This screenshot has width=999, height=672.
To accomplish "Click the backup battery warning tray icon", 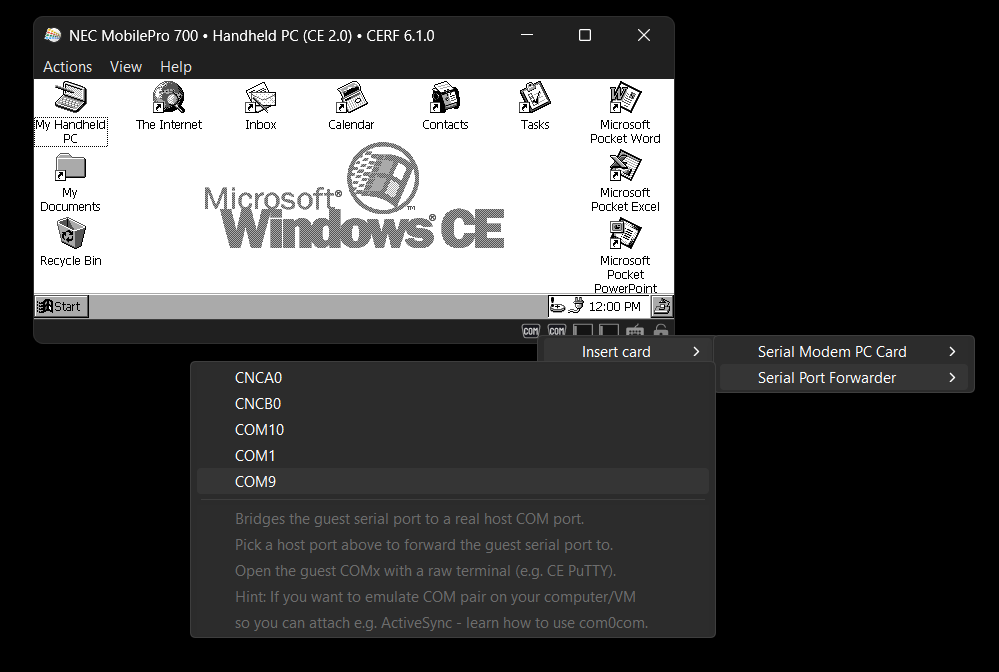I will pyautogui.click(x=557, y=306).
